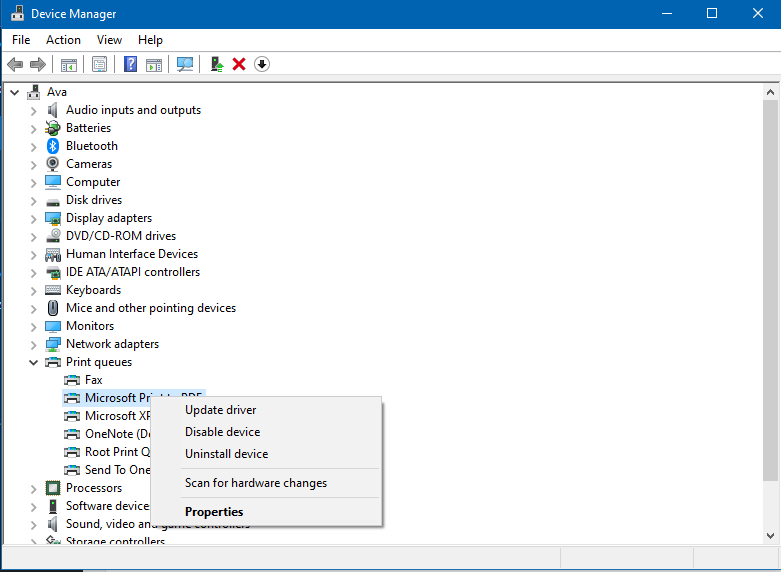Select the Fax print queue item
Image resolution: width=781 pixels, height=572 pixels.
(x=93, y=380)
